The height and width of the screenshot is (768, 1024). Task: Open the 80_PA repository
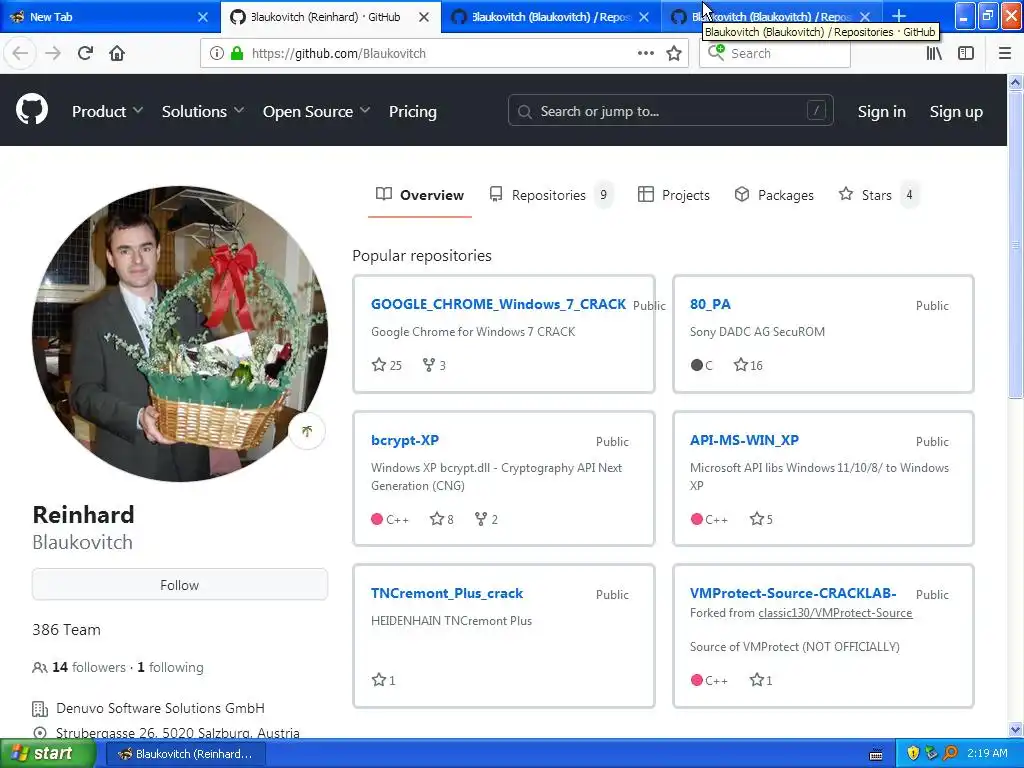(710, 304)
